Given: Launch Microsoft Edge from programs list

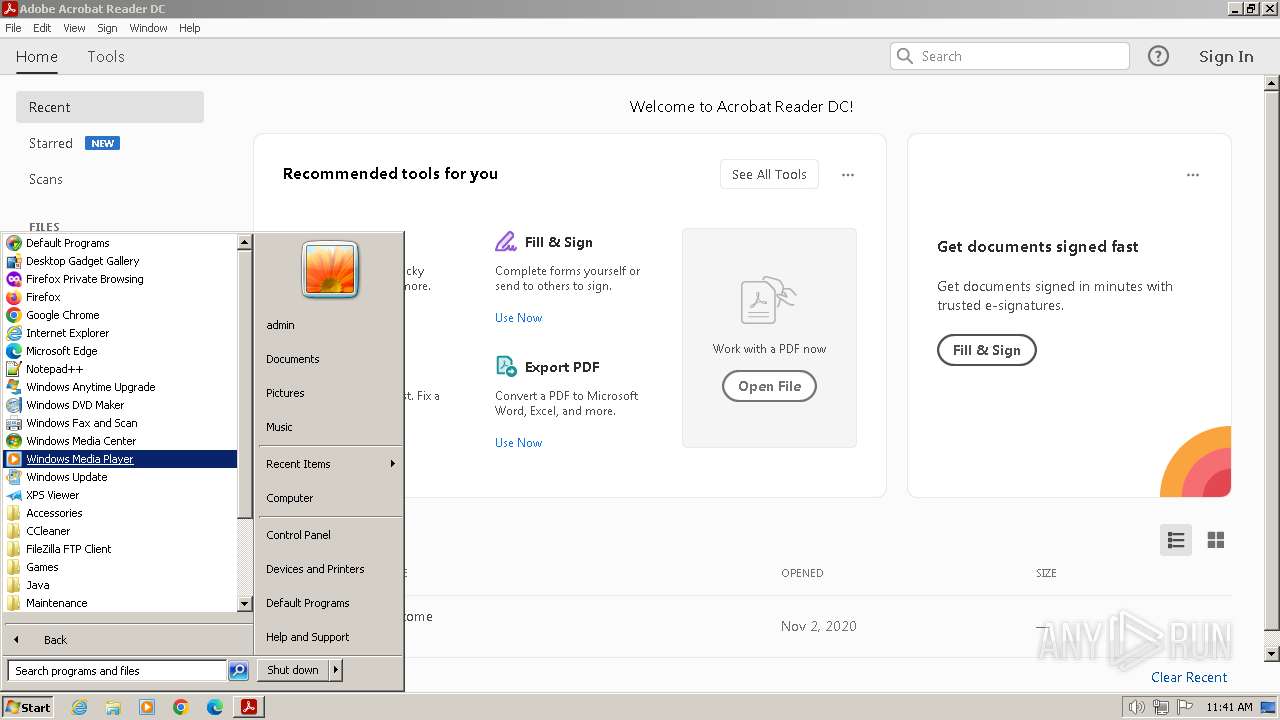Looking at the screenshot, I should pyautogui.click(x=120, y=351).
